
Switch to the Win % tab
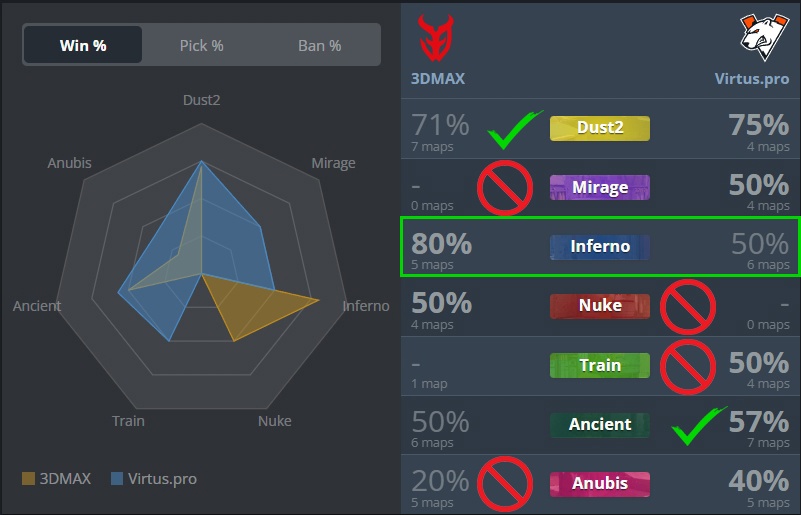point(83,45)
